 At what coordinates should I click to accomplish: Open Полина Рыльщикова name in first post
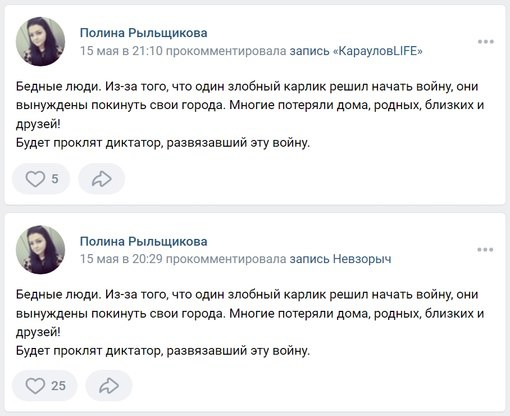tap(143, 33)
